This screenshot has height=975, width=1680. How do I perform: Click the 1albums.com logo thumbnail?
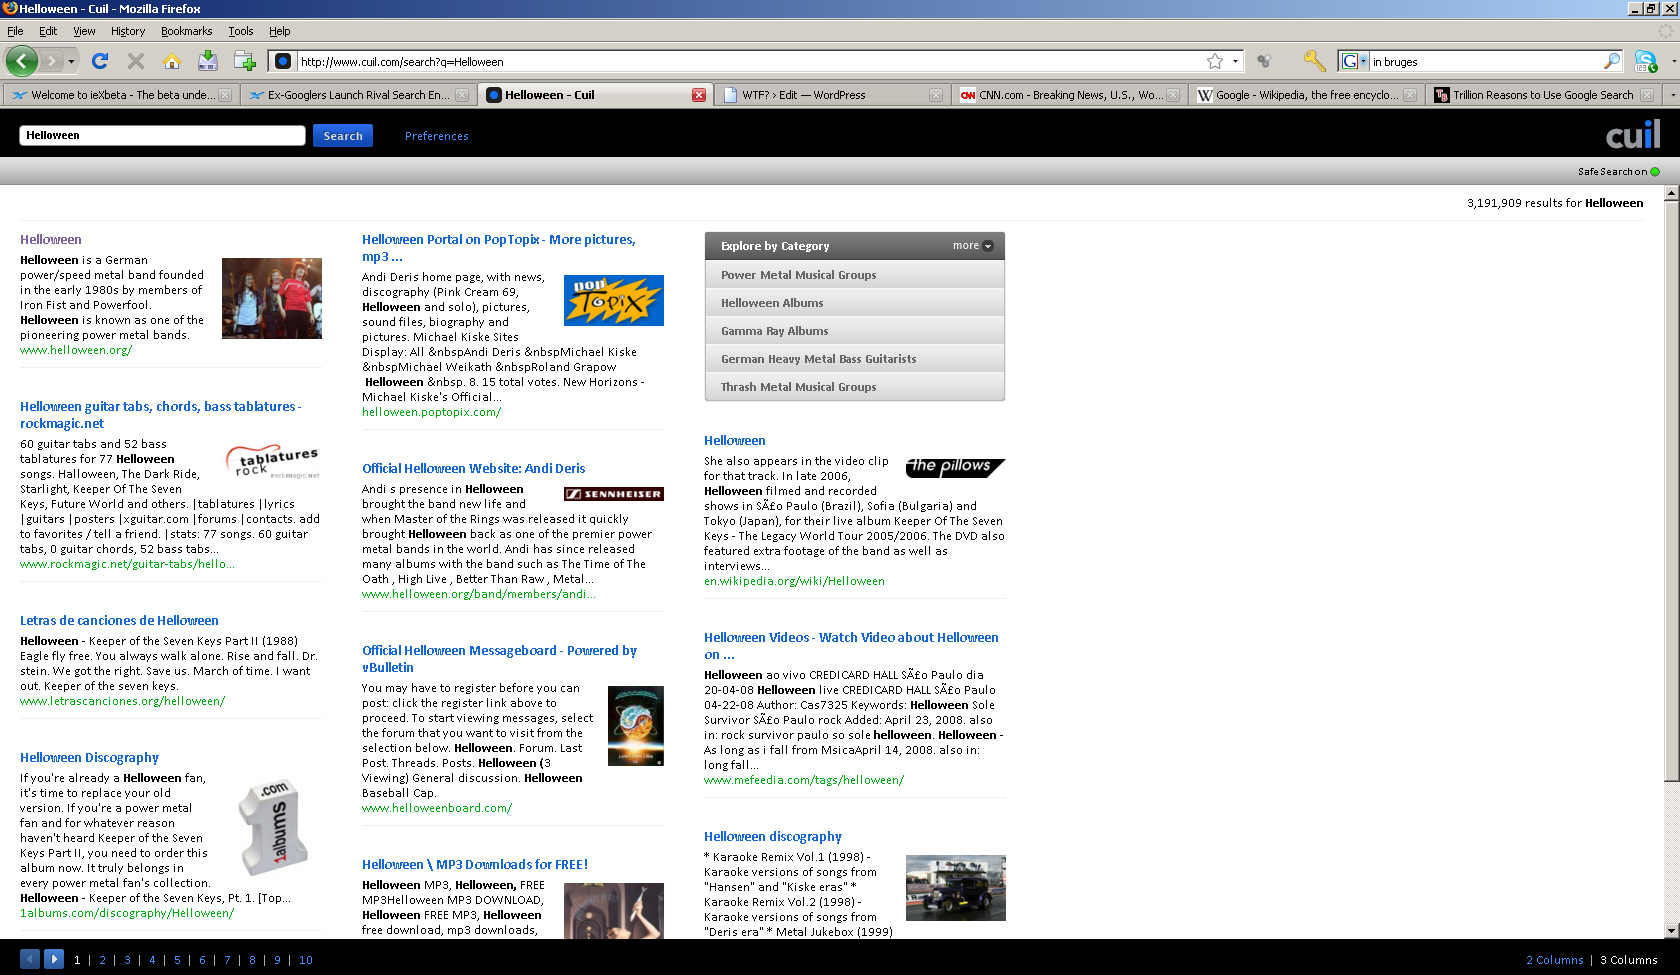[273, 827]
